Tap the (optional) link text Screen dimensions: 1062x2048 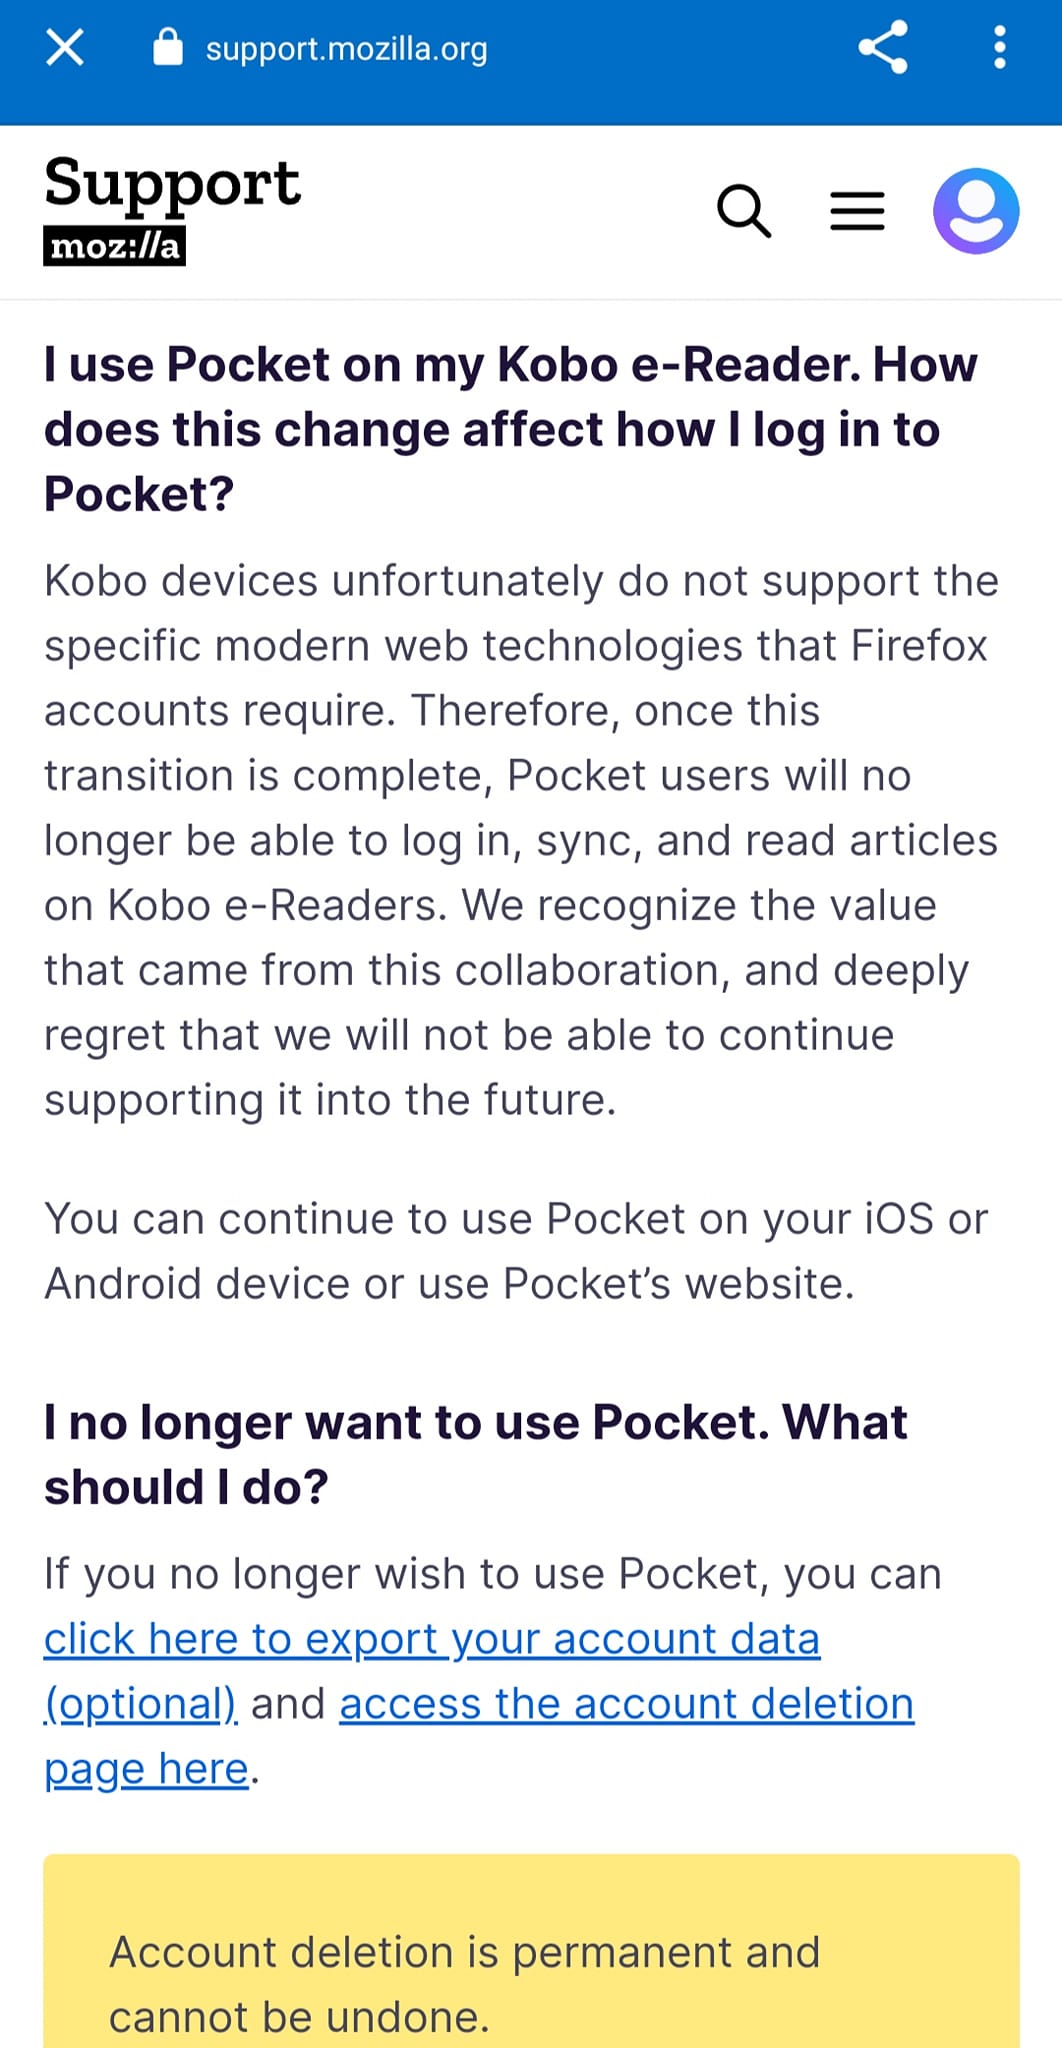click(141, 1704)
